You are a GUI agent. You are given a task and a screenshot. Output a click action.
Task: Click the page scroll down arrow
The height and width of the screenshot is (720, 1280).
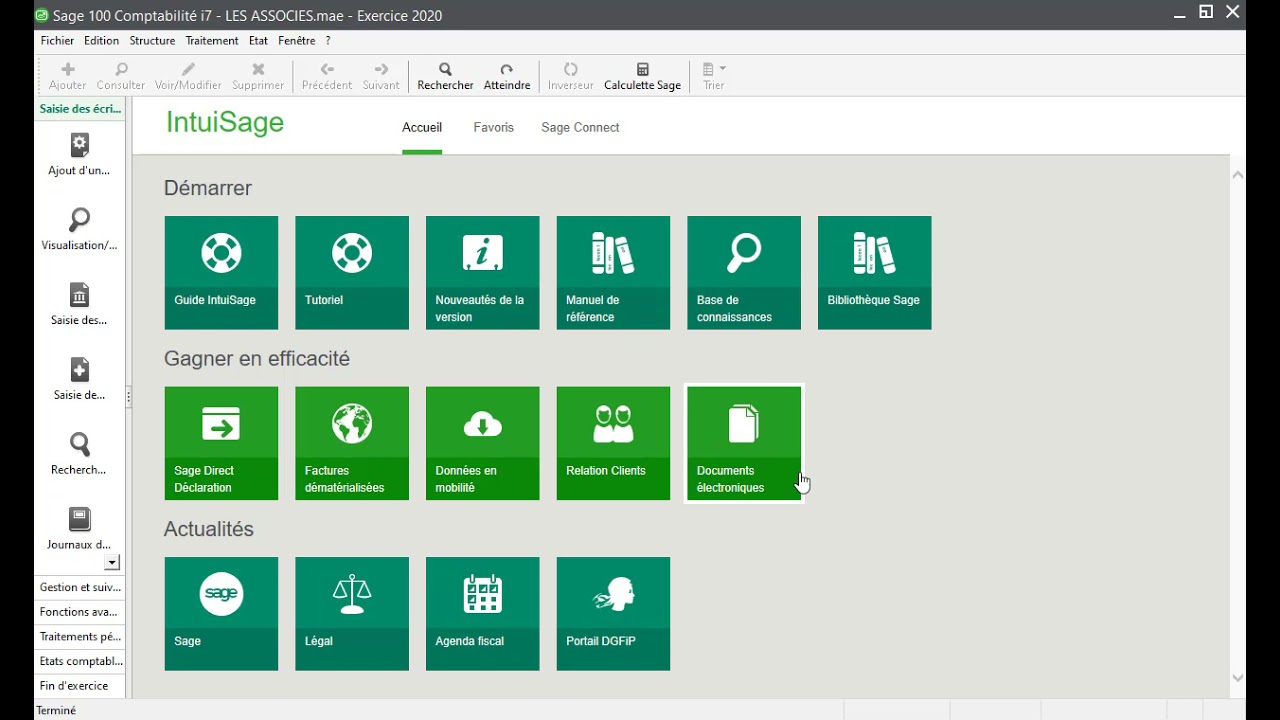pos(1238,677)
